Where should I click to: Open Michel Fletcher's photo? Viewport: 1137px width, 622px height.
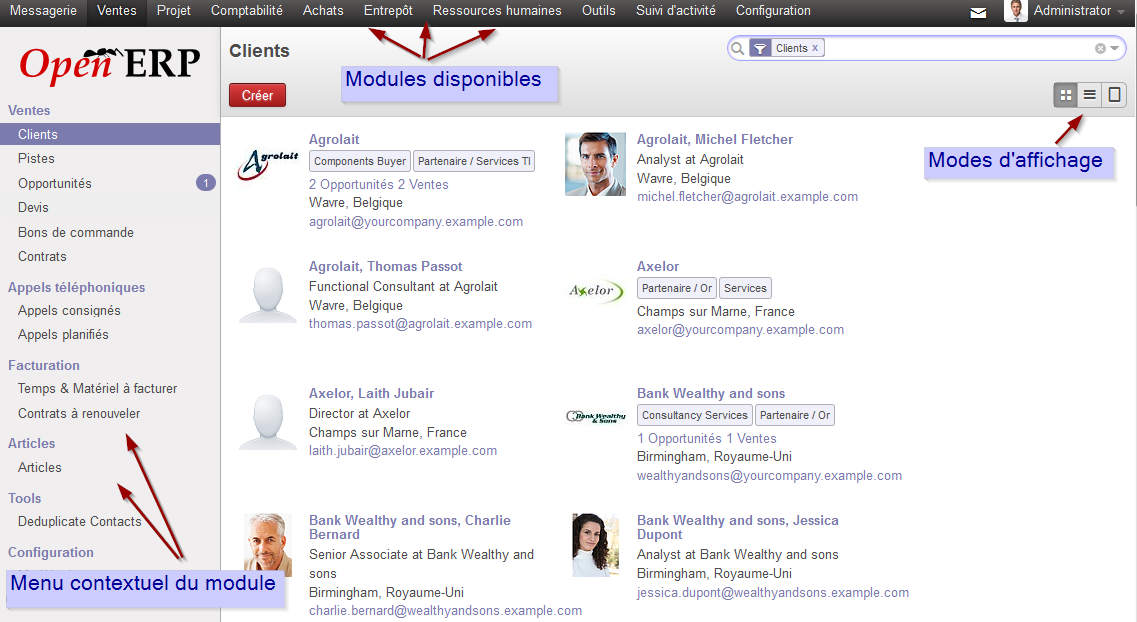pyautogui.click(x=595, y=164)
